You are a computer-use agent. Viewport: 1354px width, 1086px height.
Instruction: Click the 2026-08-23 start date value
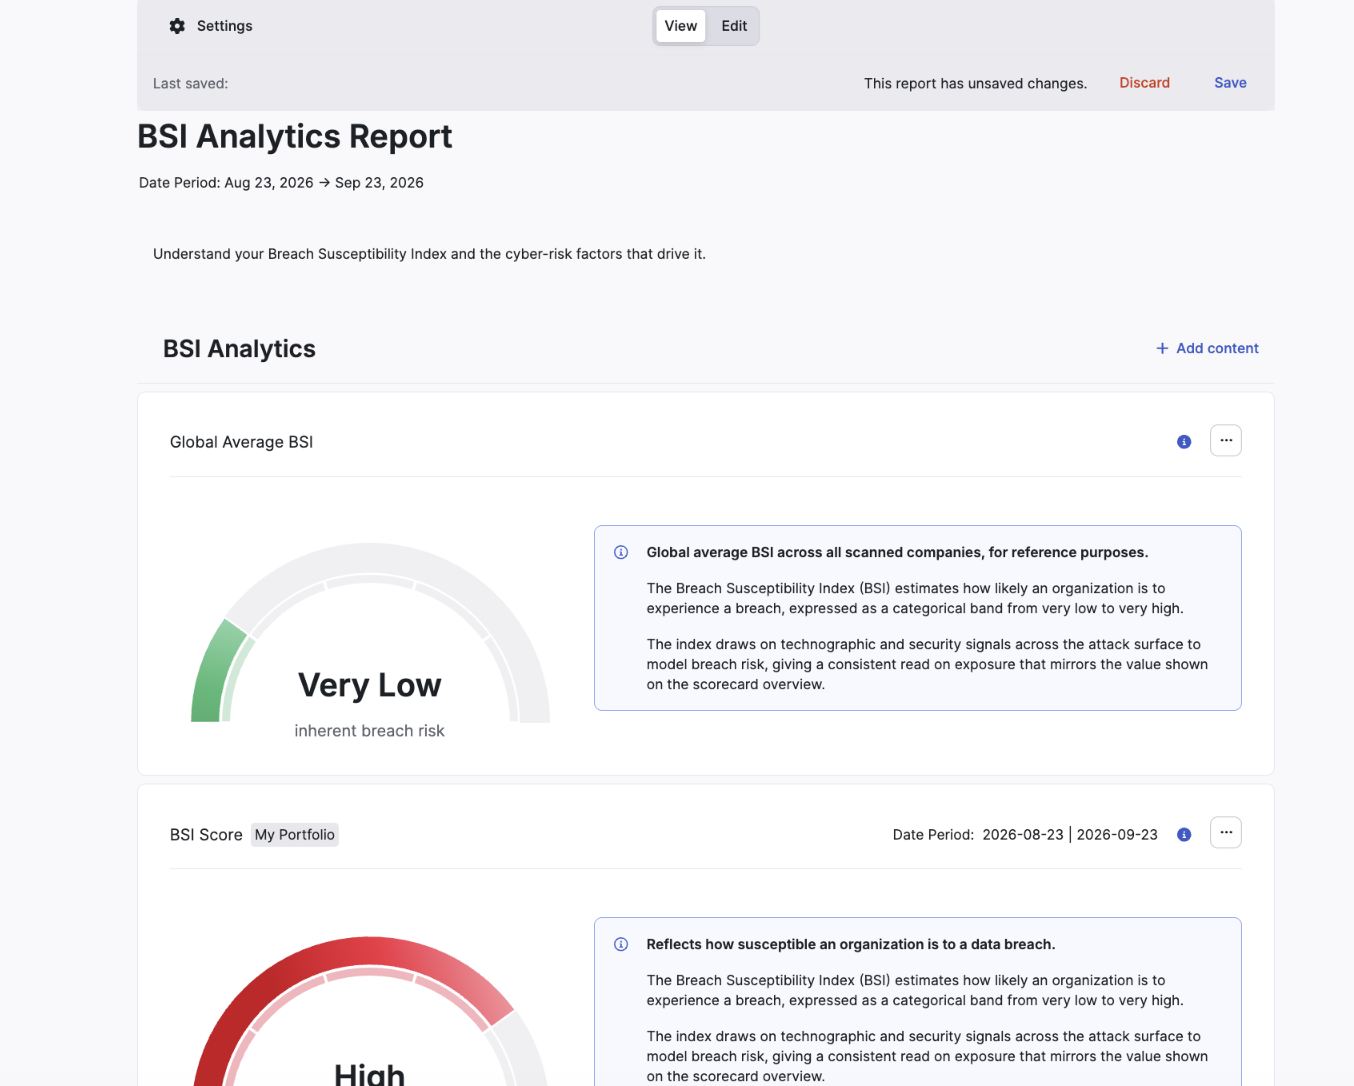coord(1023,835)
